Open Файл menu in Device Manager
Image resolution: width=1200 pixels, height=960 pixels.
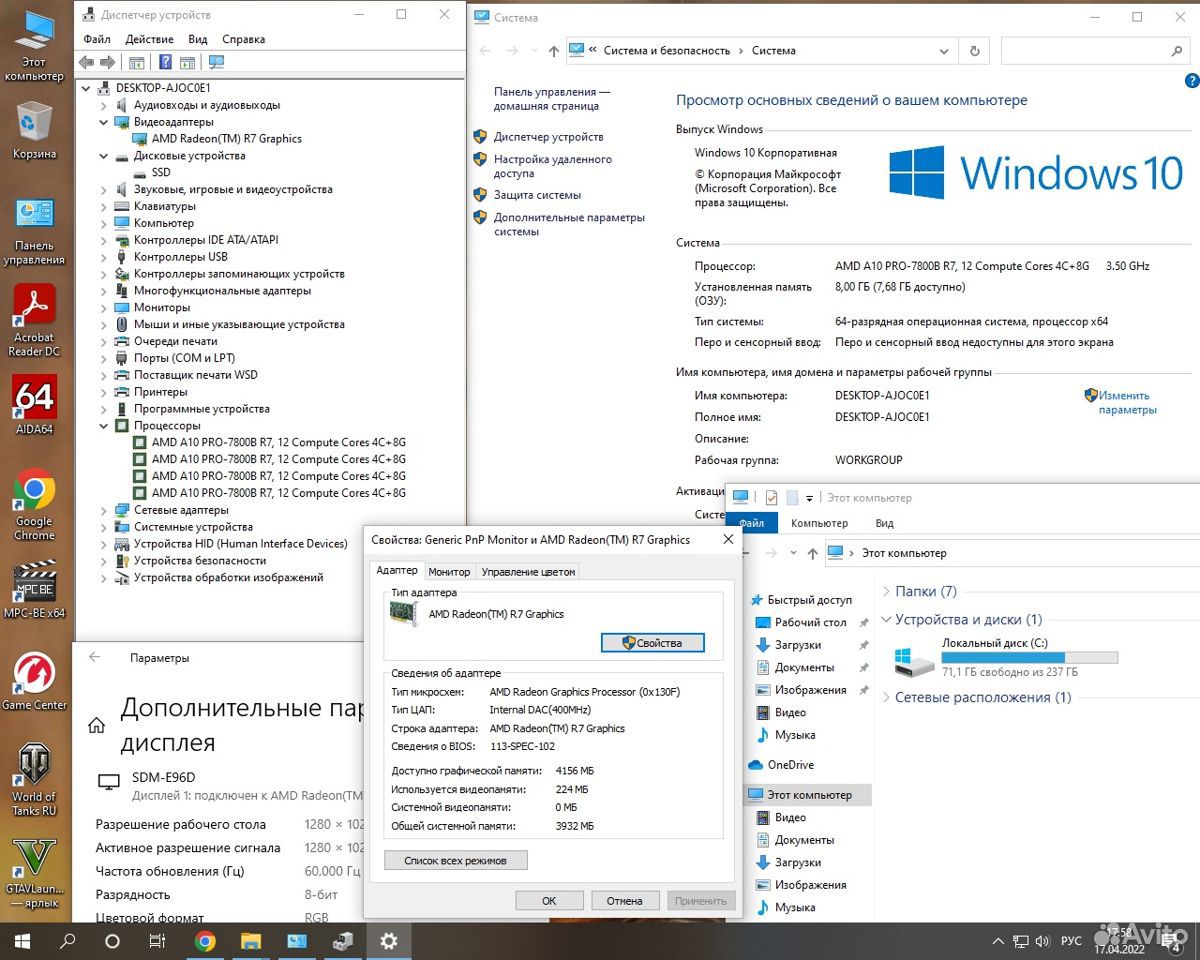click(x=97, y=39)
